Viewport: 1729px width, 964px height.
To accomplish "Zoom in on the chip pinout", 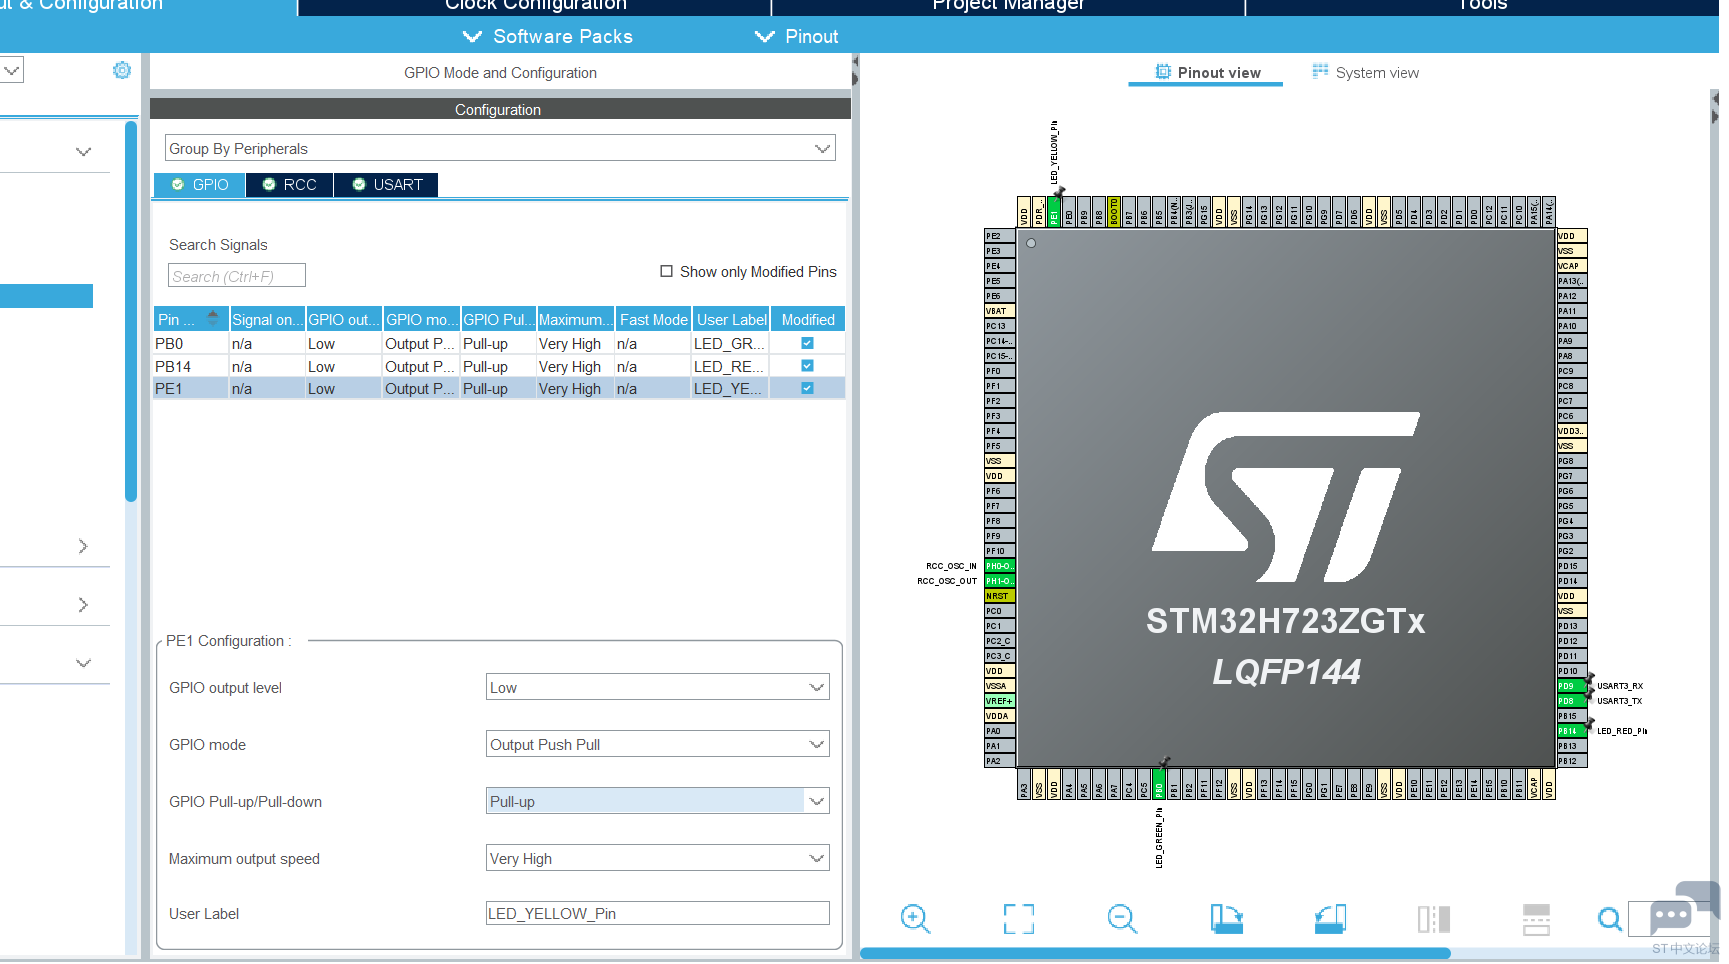I will (915, 918).
